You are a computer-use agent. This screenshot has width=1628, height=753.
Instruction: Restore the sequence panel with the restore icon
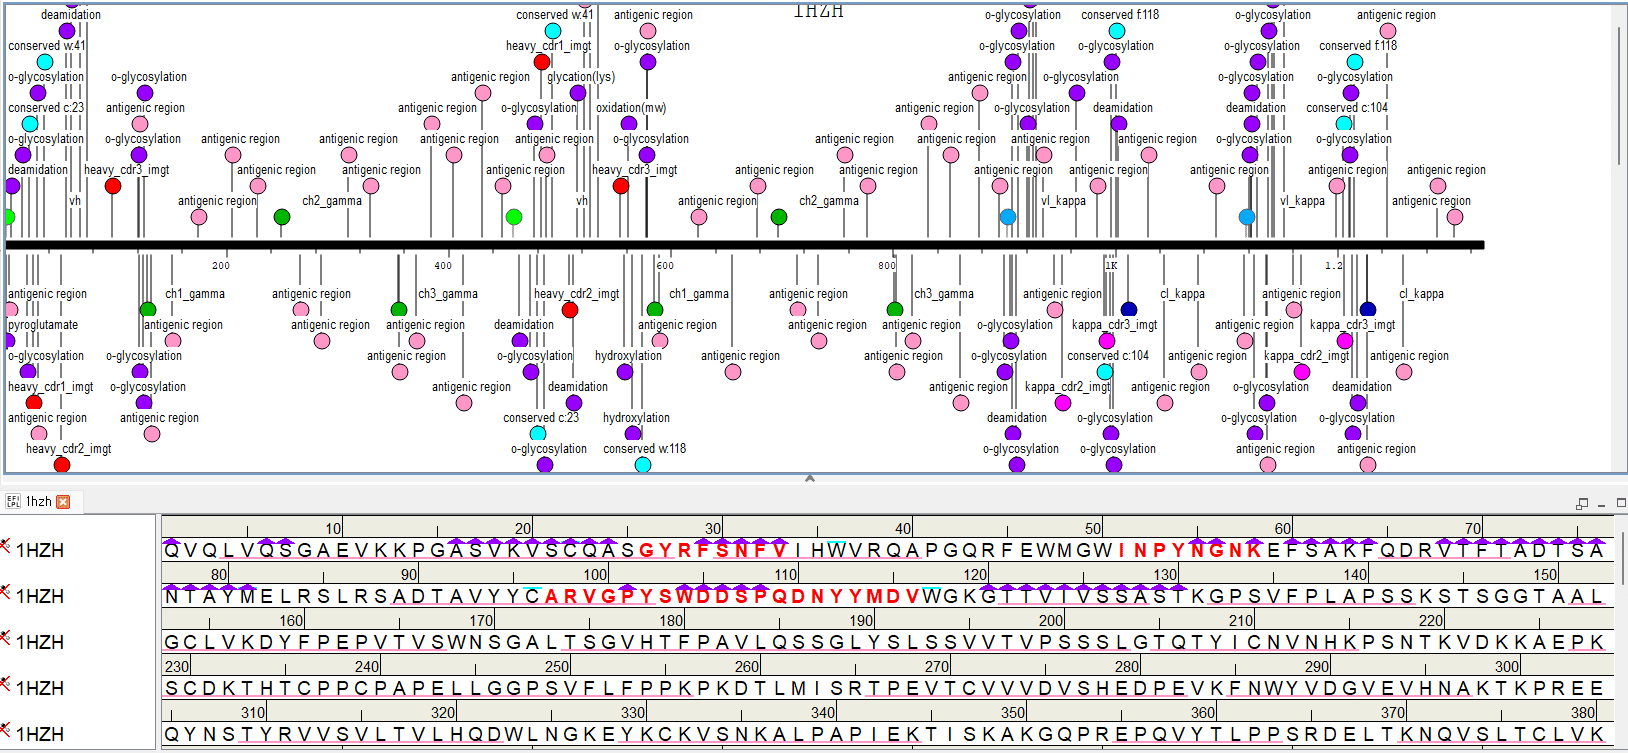pos(1582,503)
